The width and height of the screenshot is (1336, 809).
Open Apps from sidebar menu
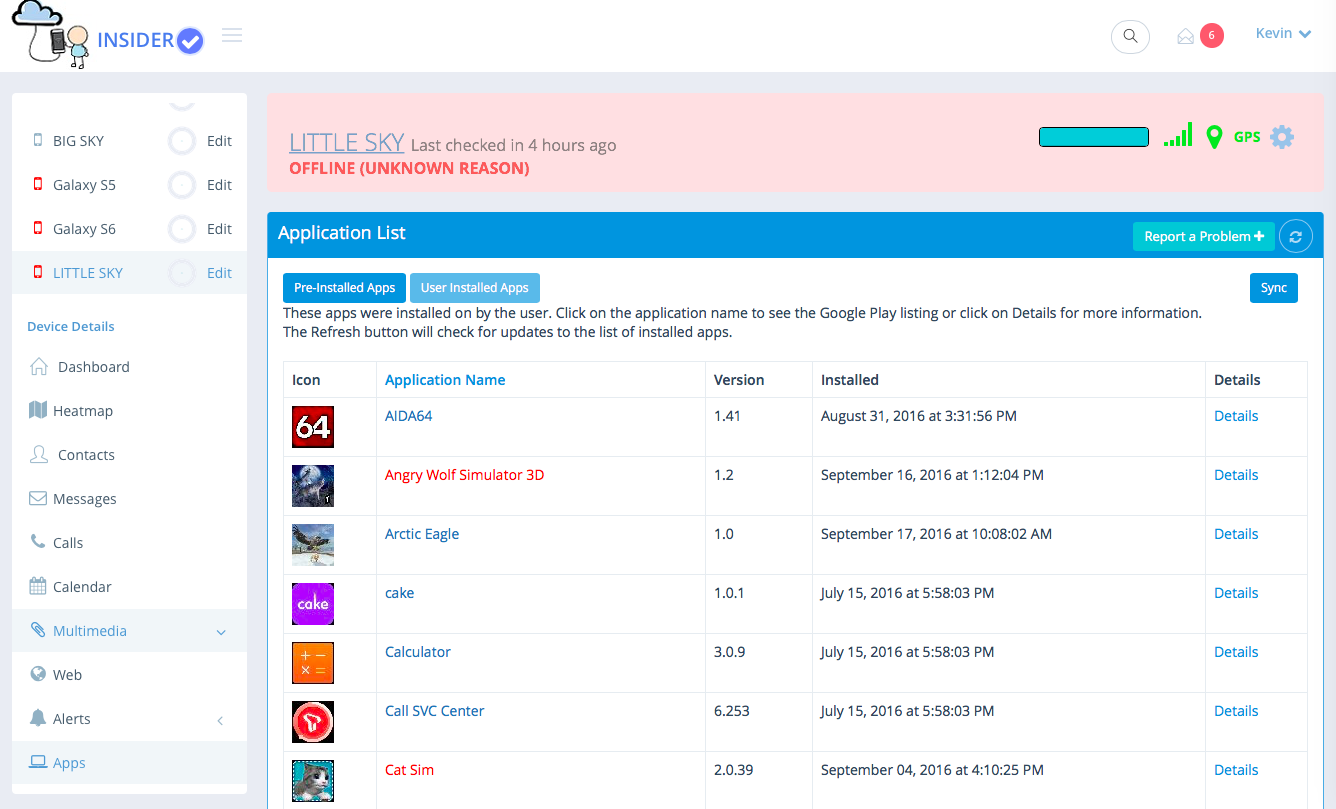[x=69, y=763]
